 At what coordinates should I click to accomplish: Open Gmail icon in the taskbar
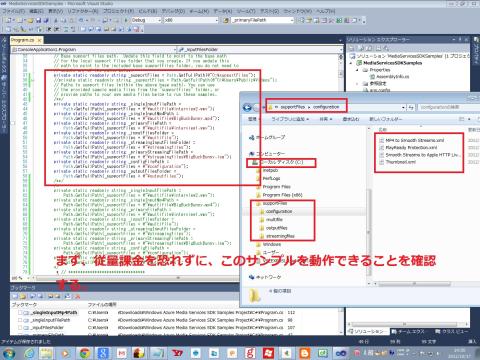click(121, 353)
